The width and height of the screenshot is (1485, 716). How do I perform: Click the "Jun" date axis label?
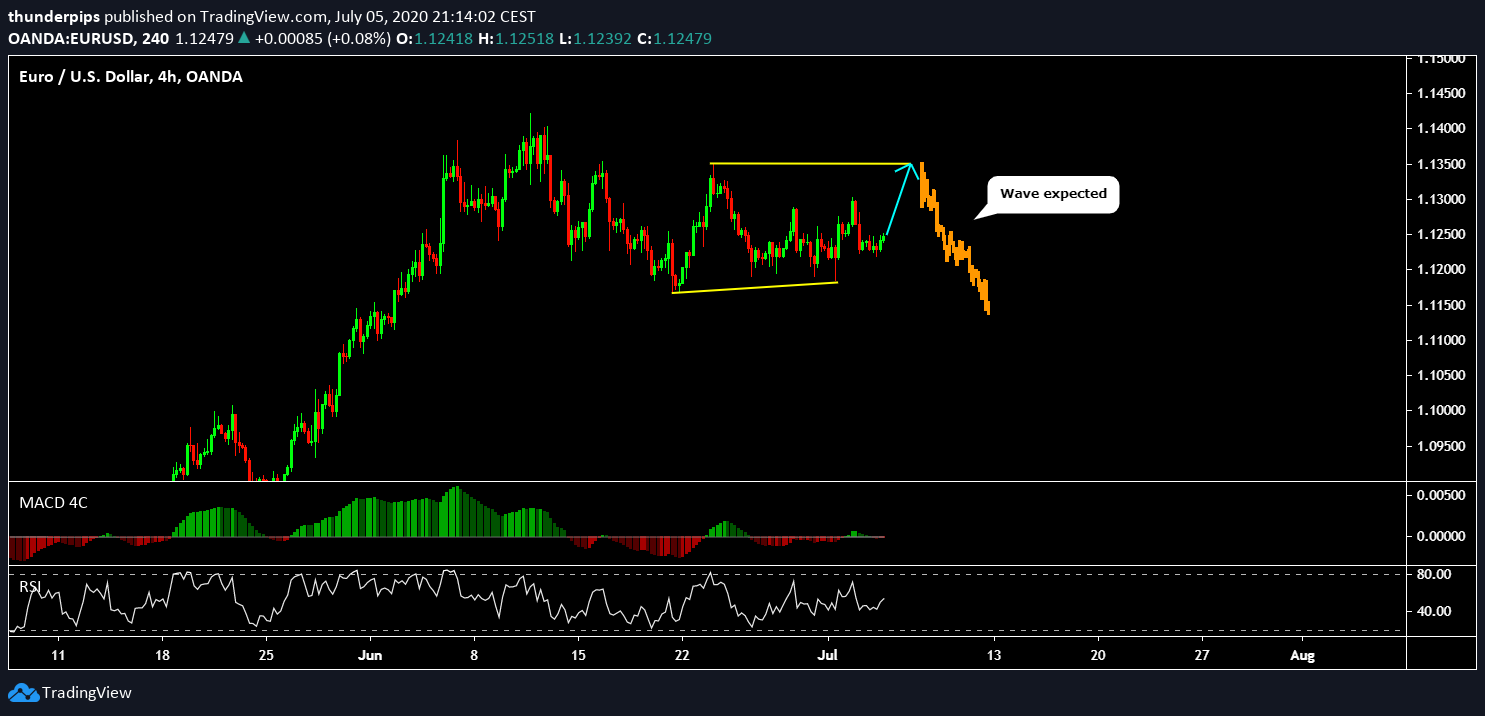[x=370, y=656]
